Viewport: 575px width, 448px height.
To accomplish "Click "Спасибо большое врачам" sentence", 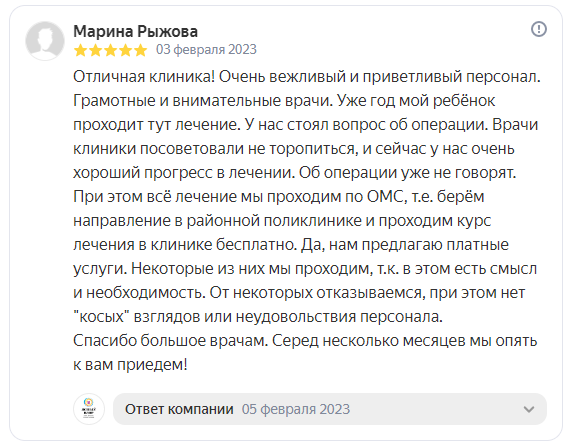I will (171, 341).
